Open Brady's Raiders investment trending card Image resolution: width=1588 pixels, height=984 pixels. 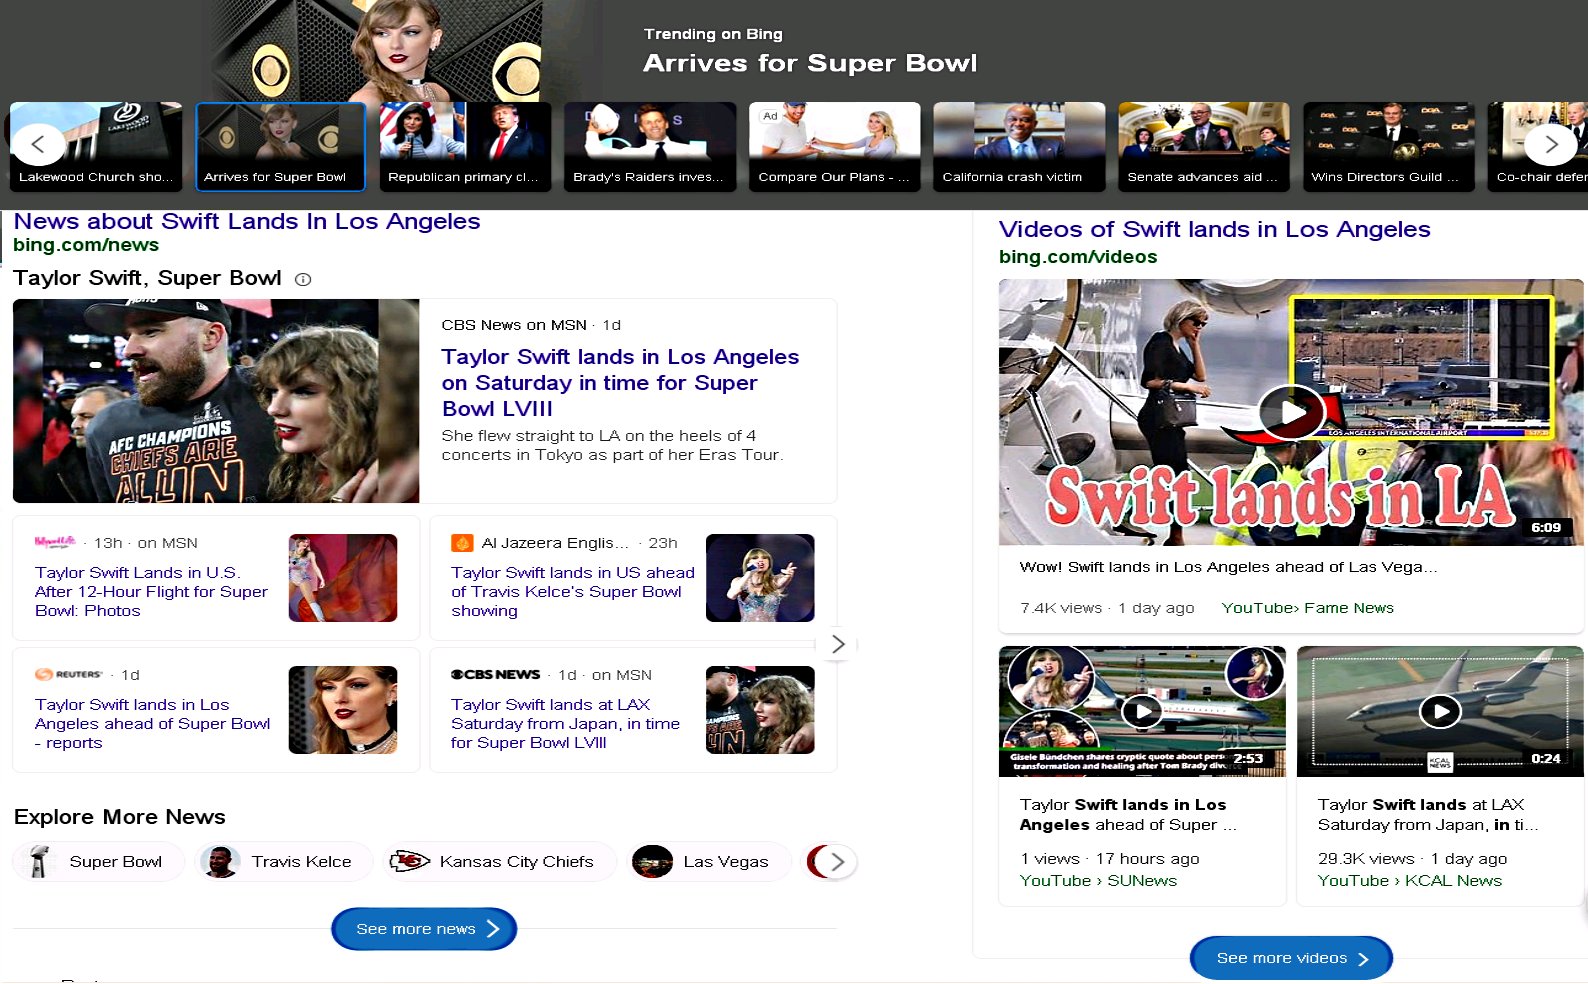[650, 146]
